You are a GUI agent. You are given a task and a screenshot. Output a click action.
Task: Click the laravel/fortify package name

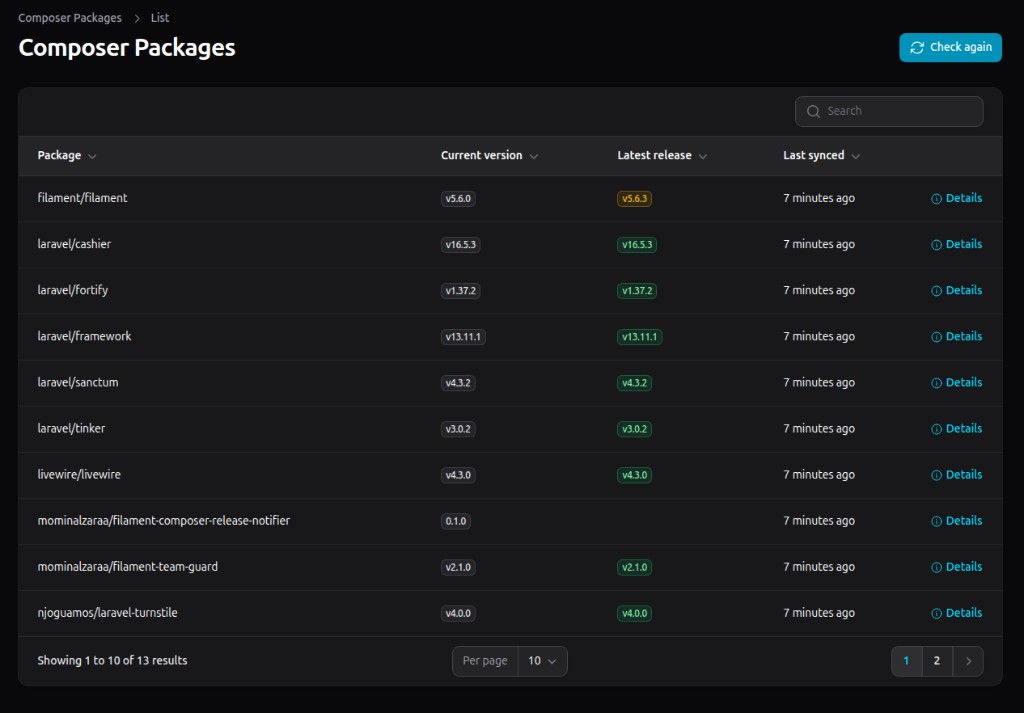click(x=72, y=290)
